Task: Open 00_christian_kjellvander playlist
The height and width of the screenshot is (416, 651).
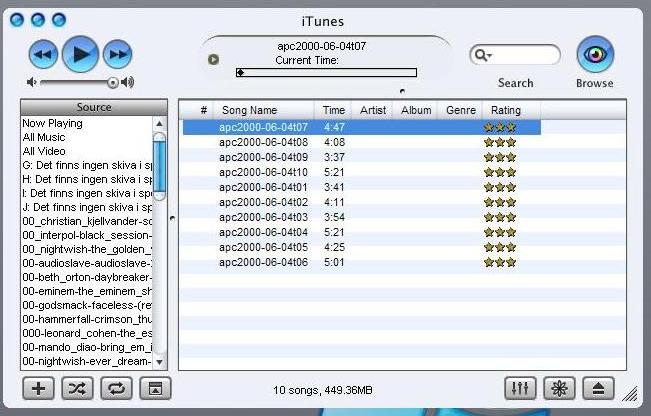Action: [x=87, y=221]
